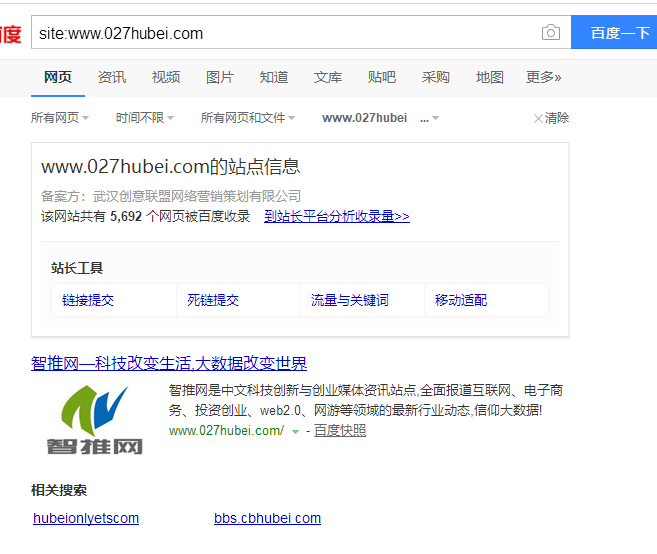Click the 死链提交 webmaster tool

[213, 300]
